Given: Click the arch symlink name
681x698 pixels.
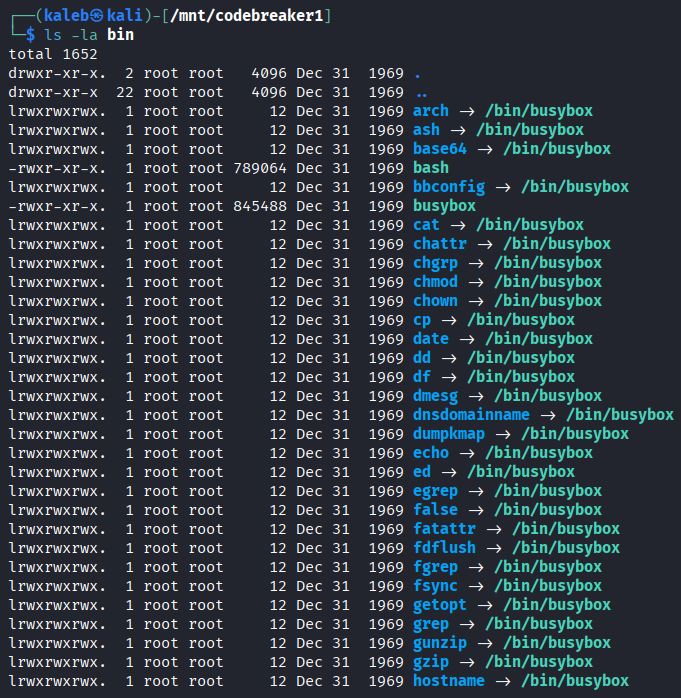Looking at the screenshot, I should point(431,111).
